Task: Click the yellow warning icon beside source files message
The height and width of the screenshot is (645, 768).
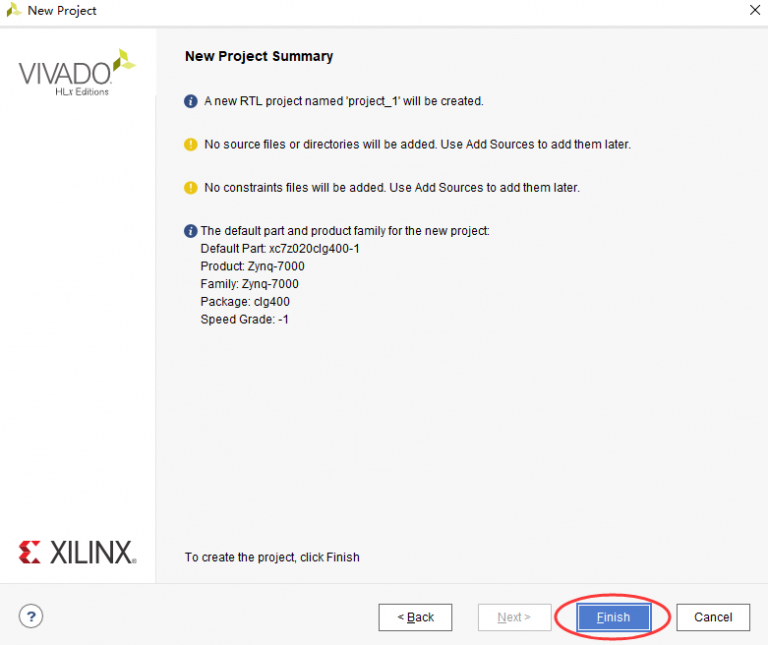Action: coord(191,144)
